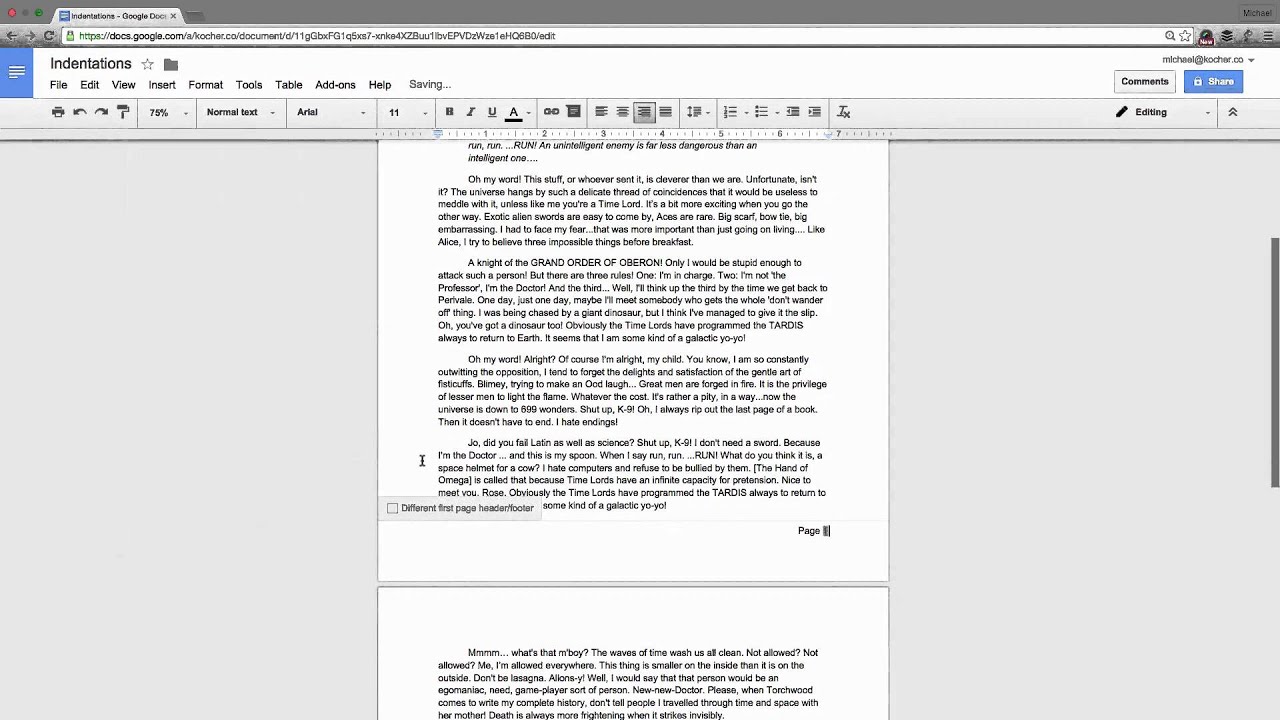Redo the last action
This screenshot has width=1280, height=720.
click(x=101, y=112)
